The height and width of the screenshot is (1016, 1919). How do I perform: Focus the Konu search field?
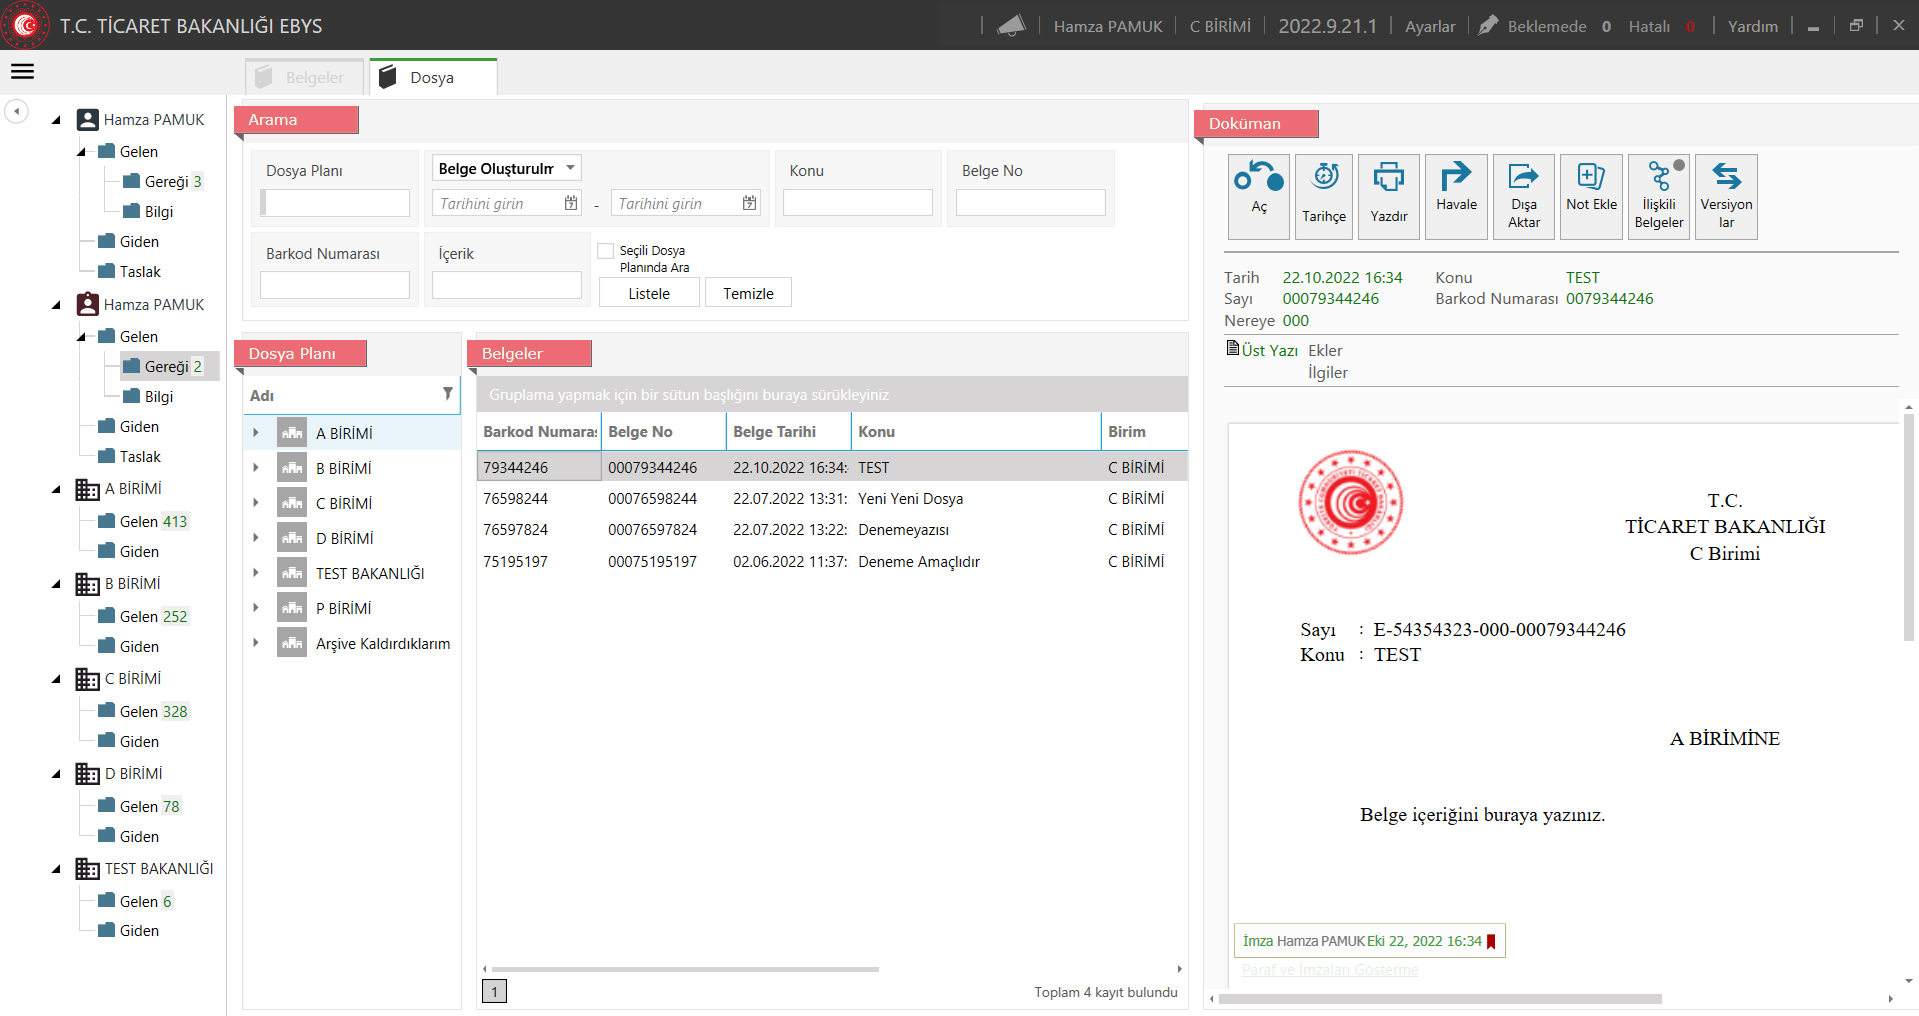point(857,203)
